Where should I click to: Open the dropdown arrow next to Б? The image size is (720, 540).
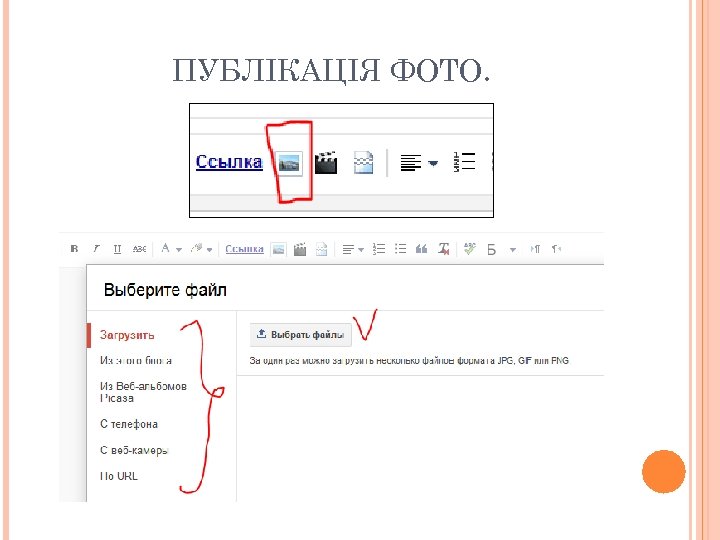pos(513,250)
